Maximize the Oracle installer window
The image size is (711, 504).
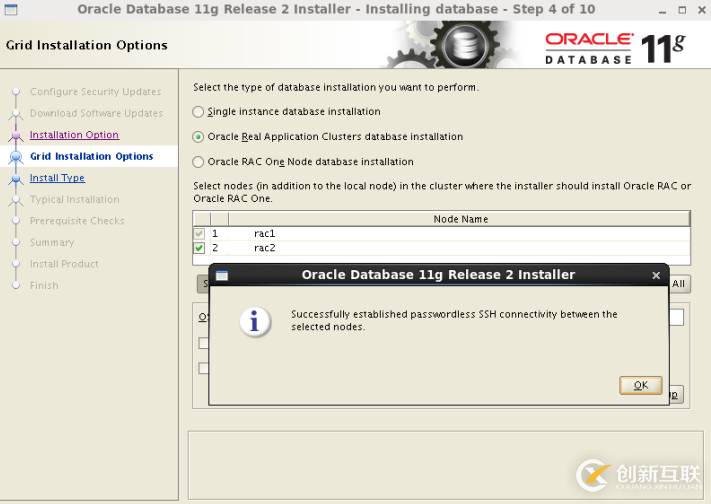[682, 10]
